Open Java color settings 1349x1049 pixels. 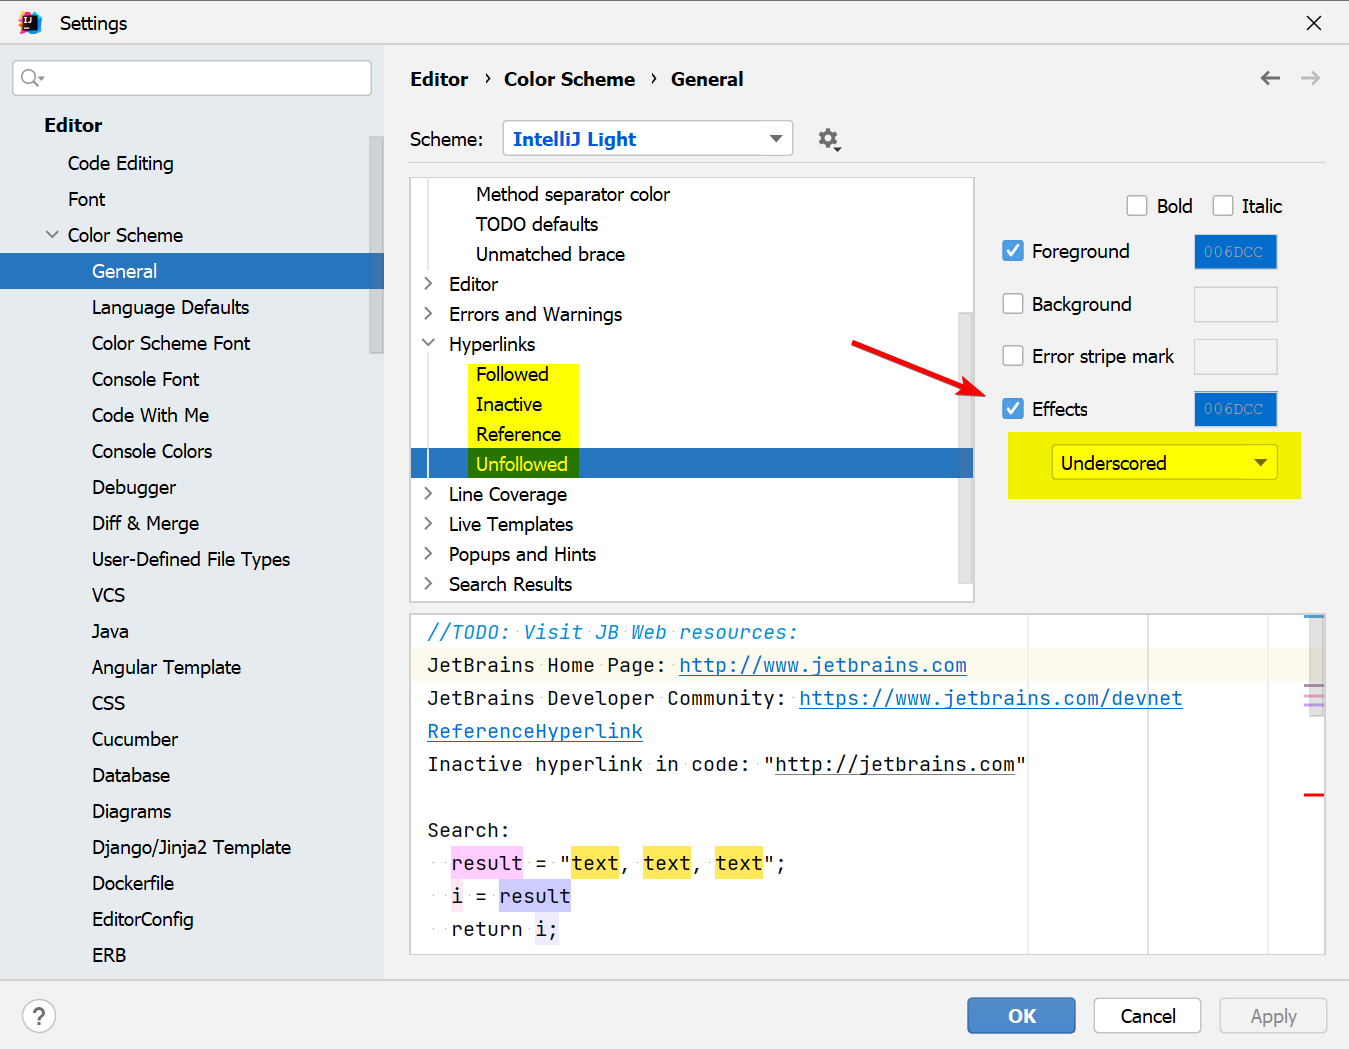[110, 631]
